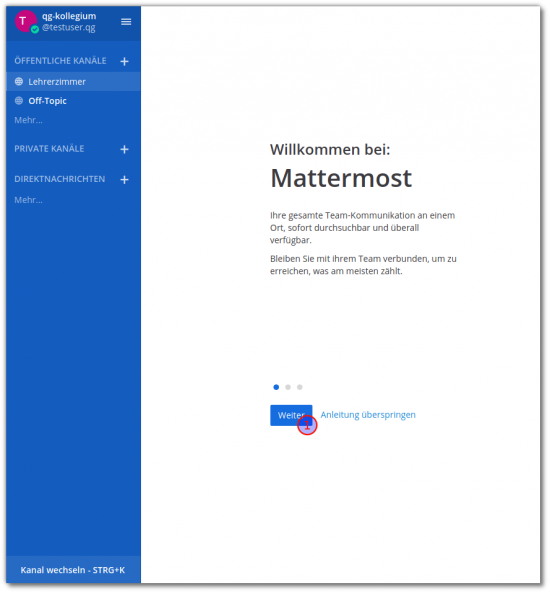This screenshot has width=550, height=593.
Task: Jump to second tutorial page dot
Action: click(x=288, y=387)
